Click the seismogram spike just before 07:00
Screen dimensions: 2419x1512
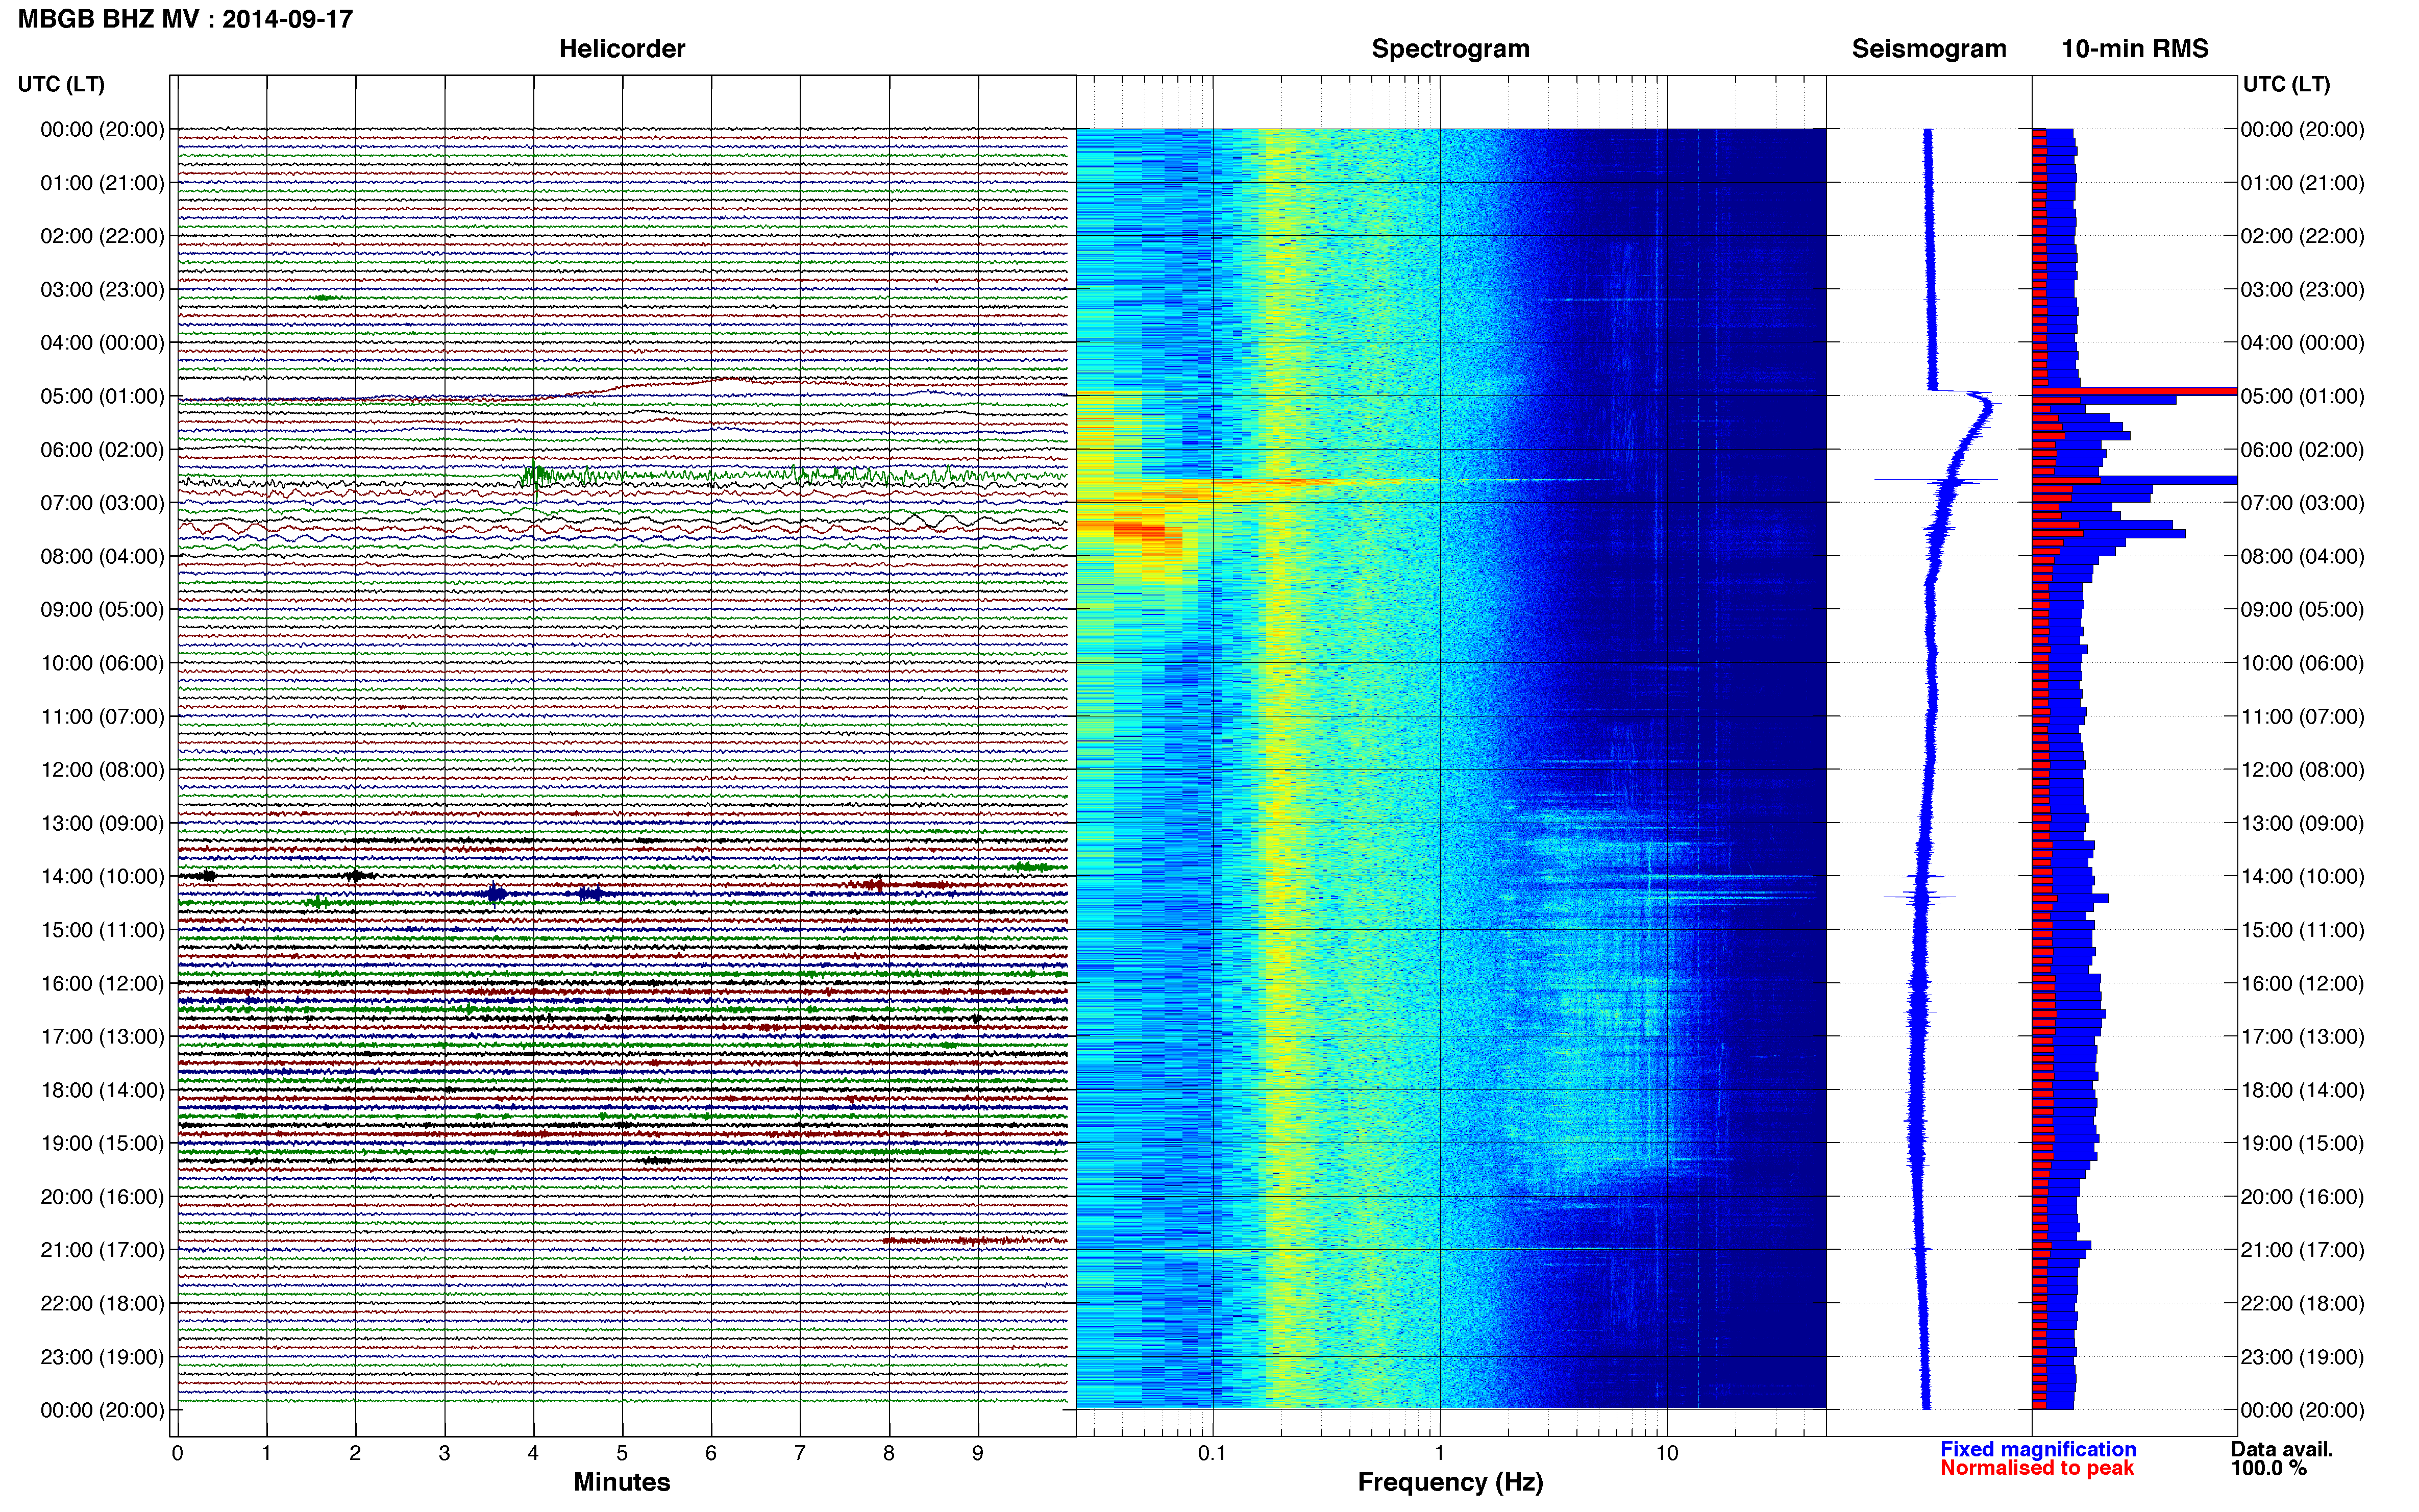[1936, 480]
